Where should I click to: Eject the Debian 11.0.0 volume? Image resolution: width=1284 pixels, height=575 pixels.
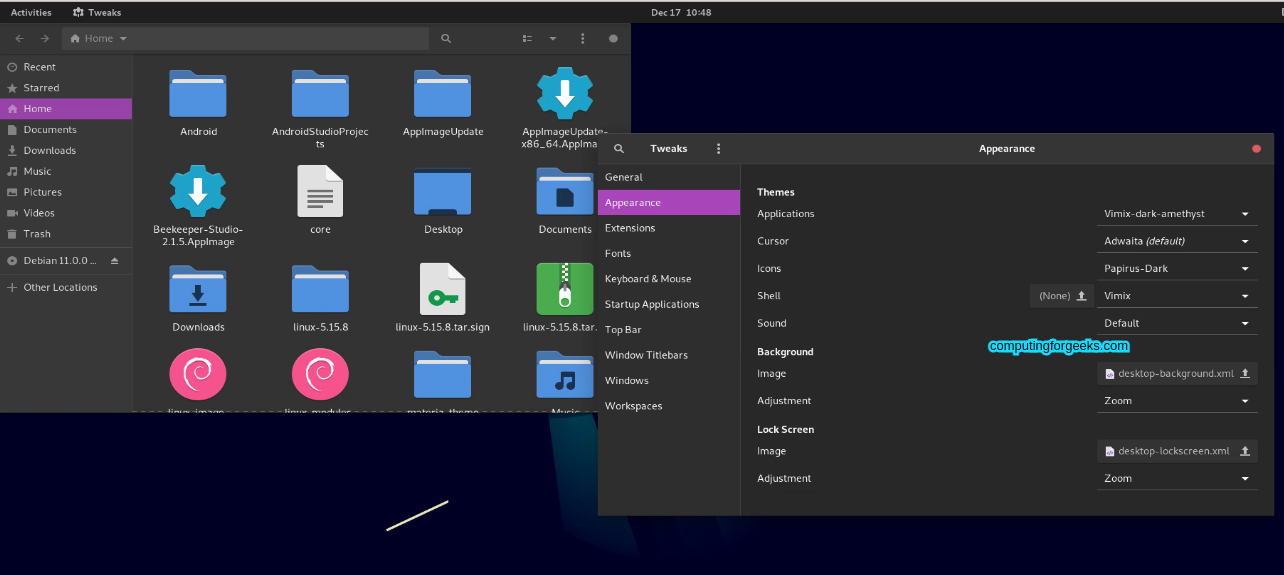tap(114, 261)
